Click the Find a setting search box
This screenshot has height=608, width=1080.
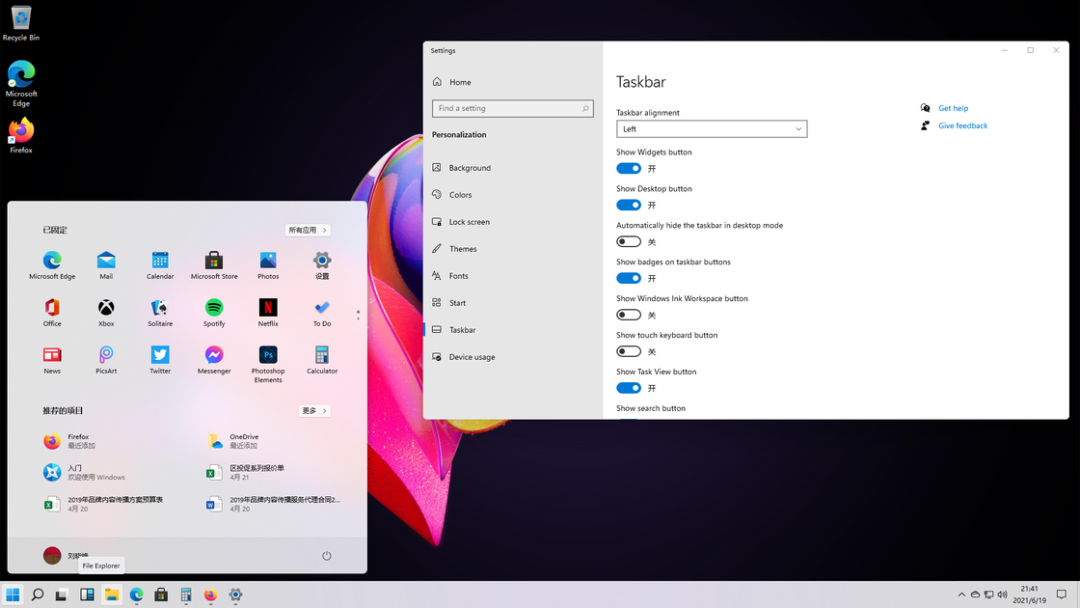pos(512,108)
